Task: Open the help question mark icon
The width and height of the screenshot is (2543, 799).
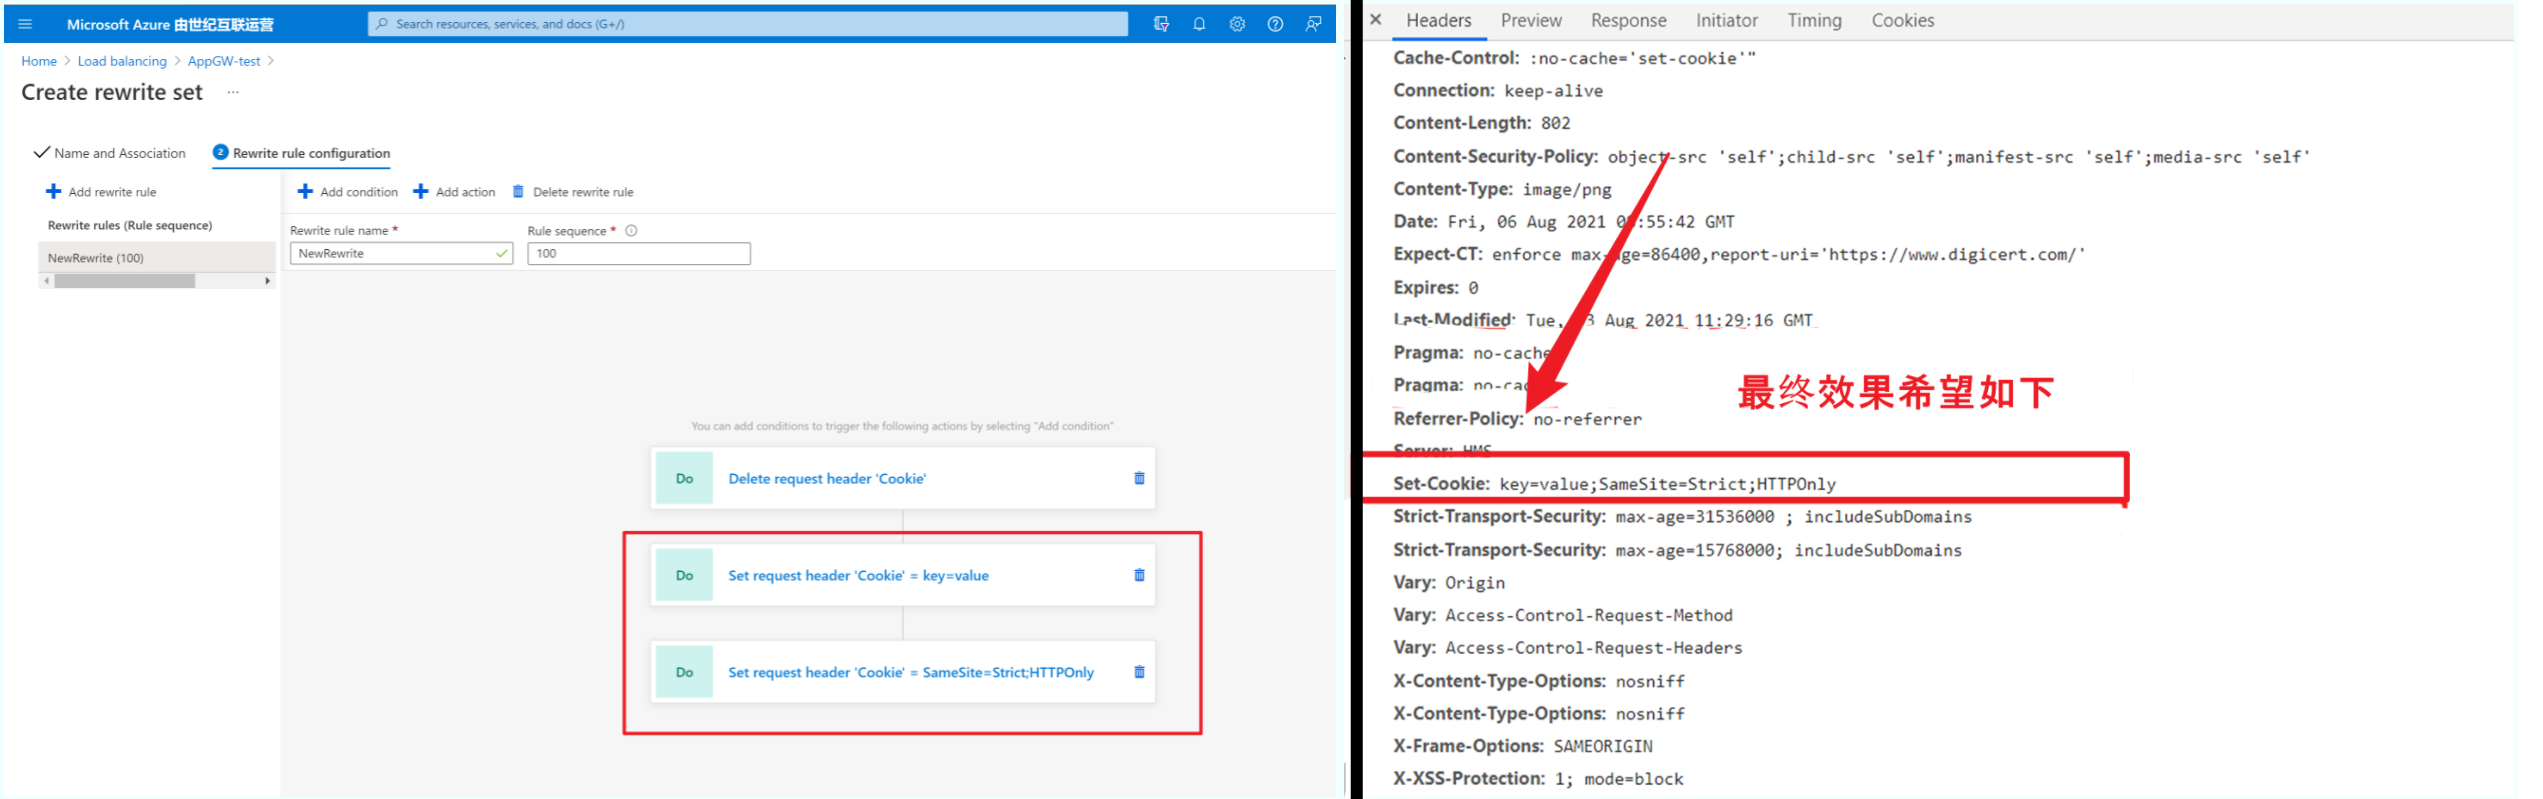Action: pos(1275,24)
